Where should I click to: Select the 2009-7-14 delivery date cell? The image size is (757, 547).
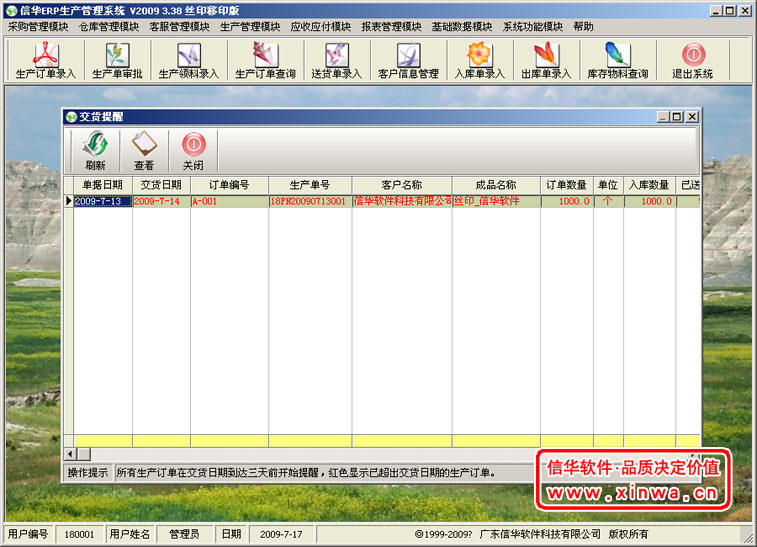pyautogui.click(x=161, y=201)
